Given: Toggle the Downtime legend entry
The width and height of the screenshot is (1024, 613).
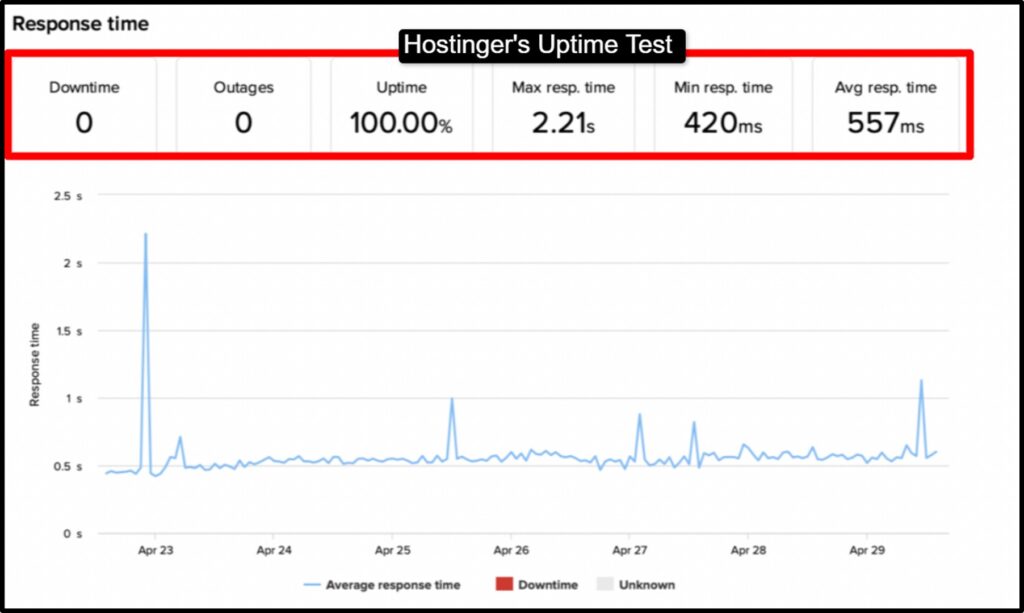Looking at the screenshot, I should [x=537, y=584].
